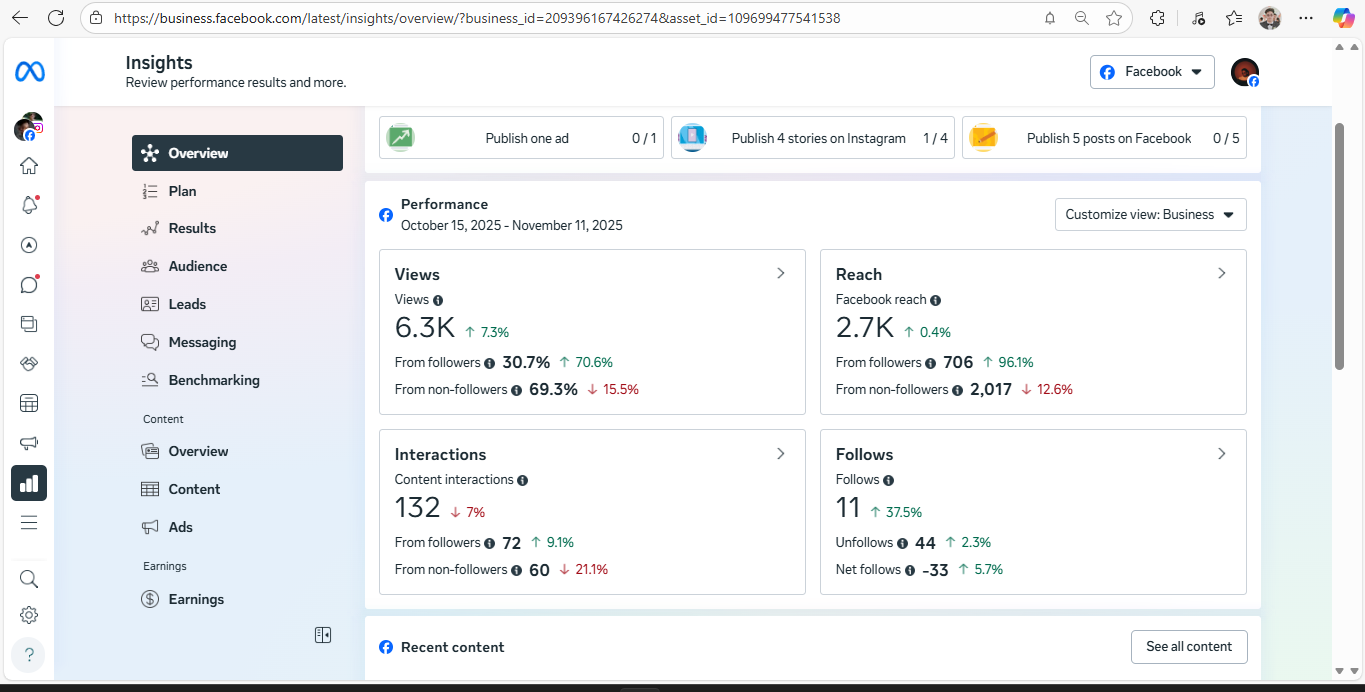Open the Content item with table icon

click(237, 489)
